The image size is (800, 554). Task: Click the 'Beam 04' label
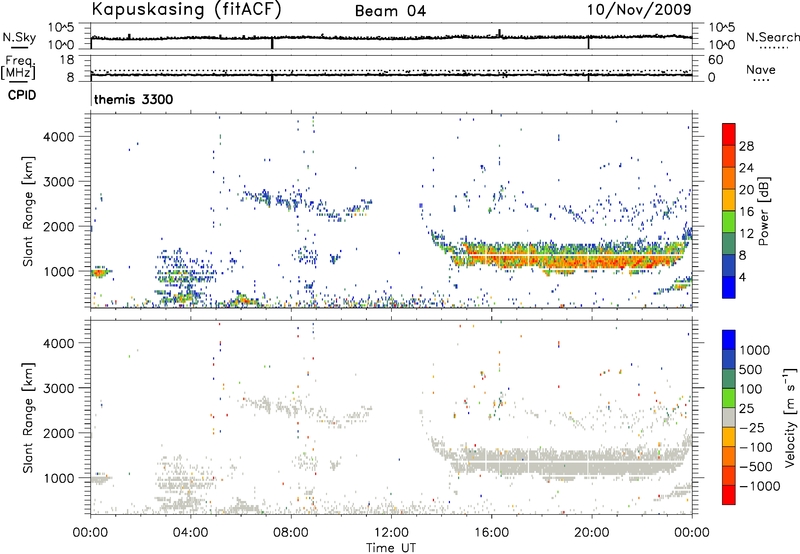point(390,11)
